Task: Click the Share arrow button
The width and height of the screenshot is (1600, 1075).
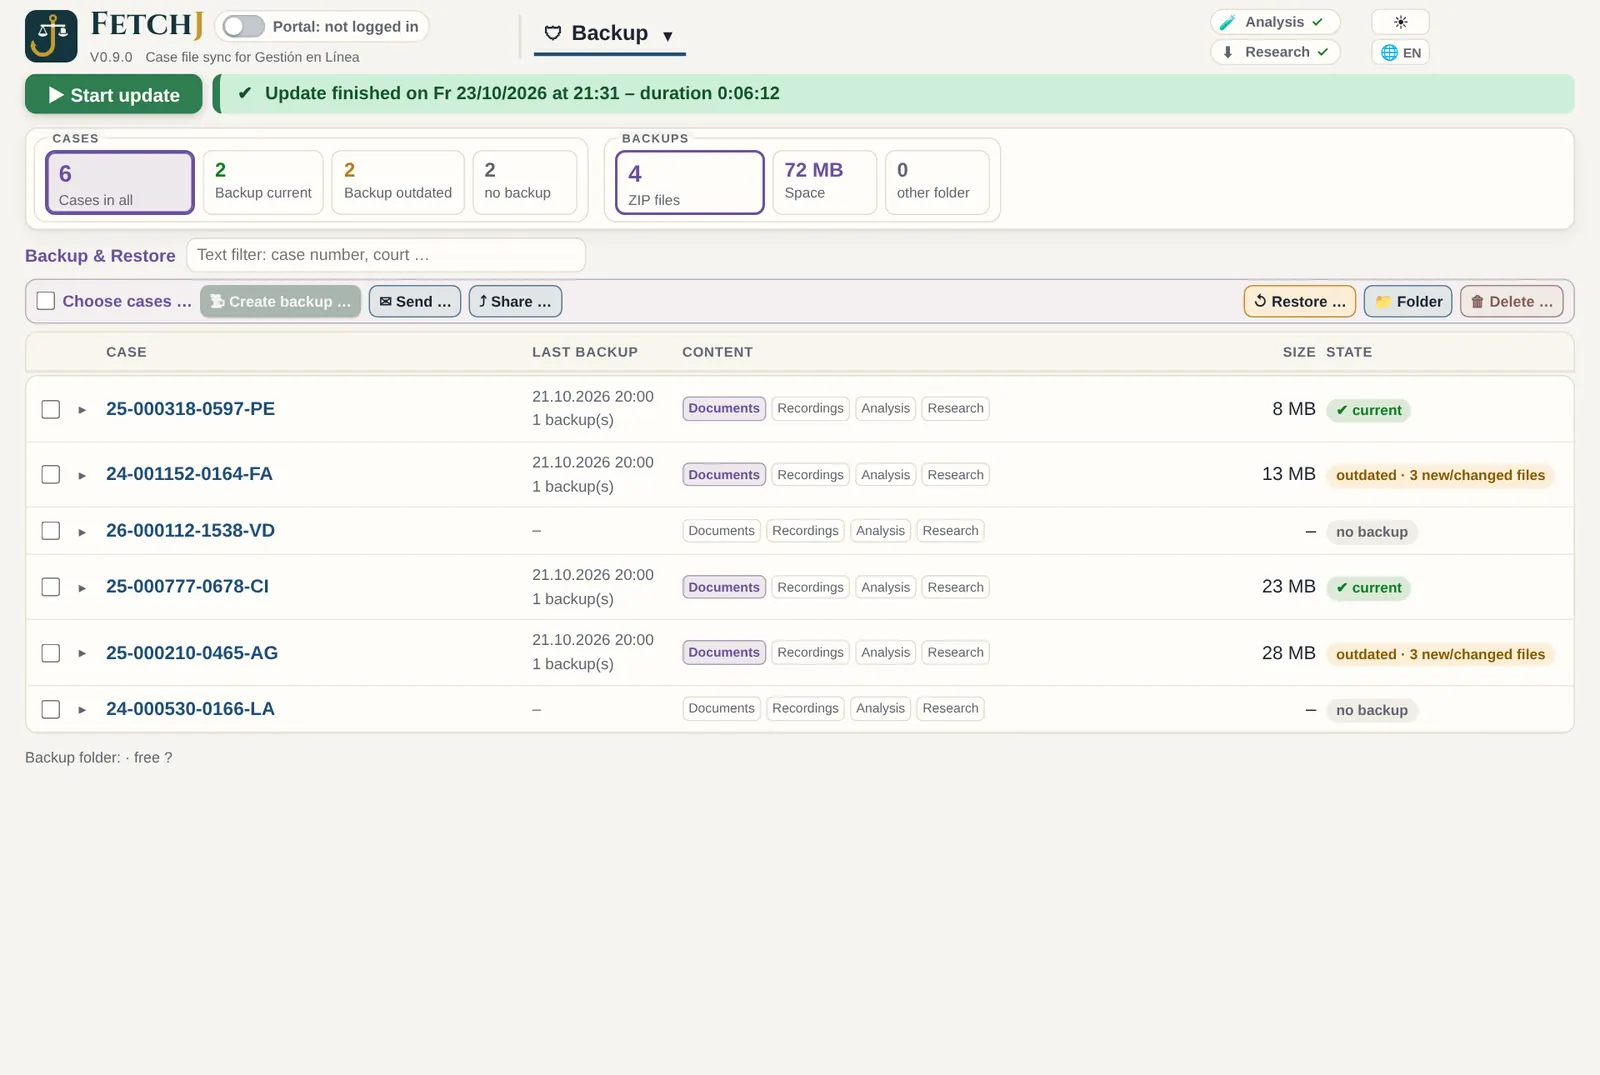Action: [515, 301]
